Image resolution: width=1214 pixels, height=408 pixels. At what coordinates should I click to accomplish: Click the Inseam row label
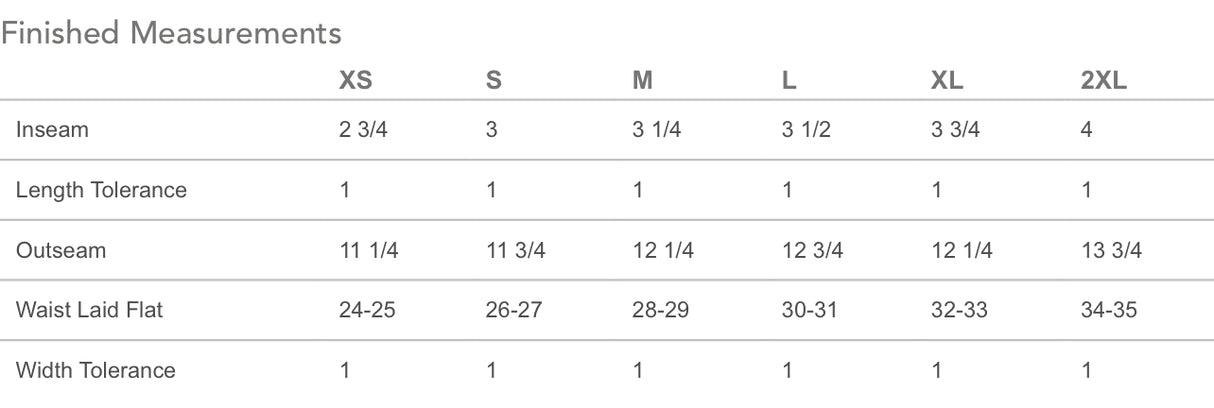pyautogui.click(x=51, y=130)
